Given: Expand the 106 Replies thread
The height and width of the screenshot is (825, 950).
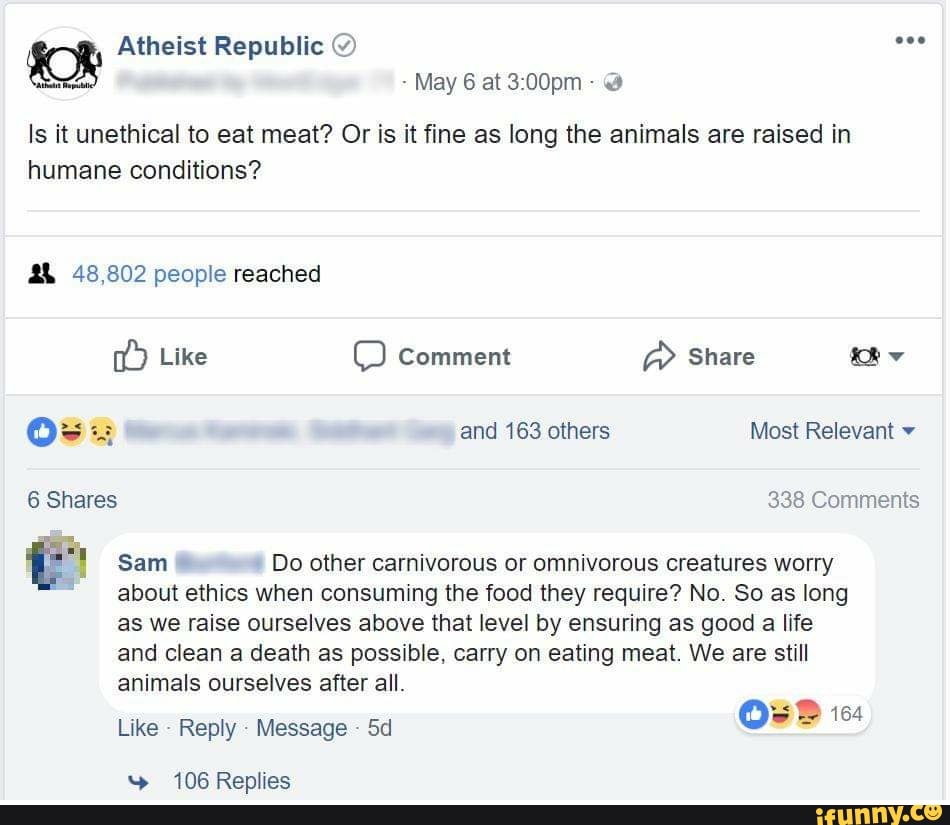Looking at the screenshot, I should 231,781.
